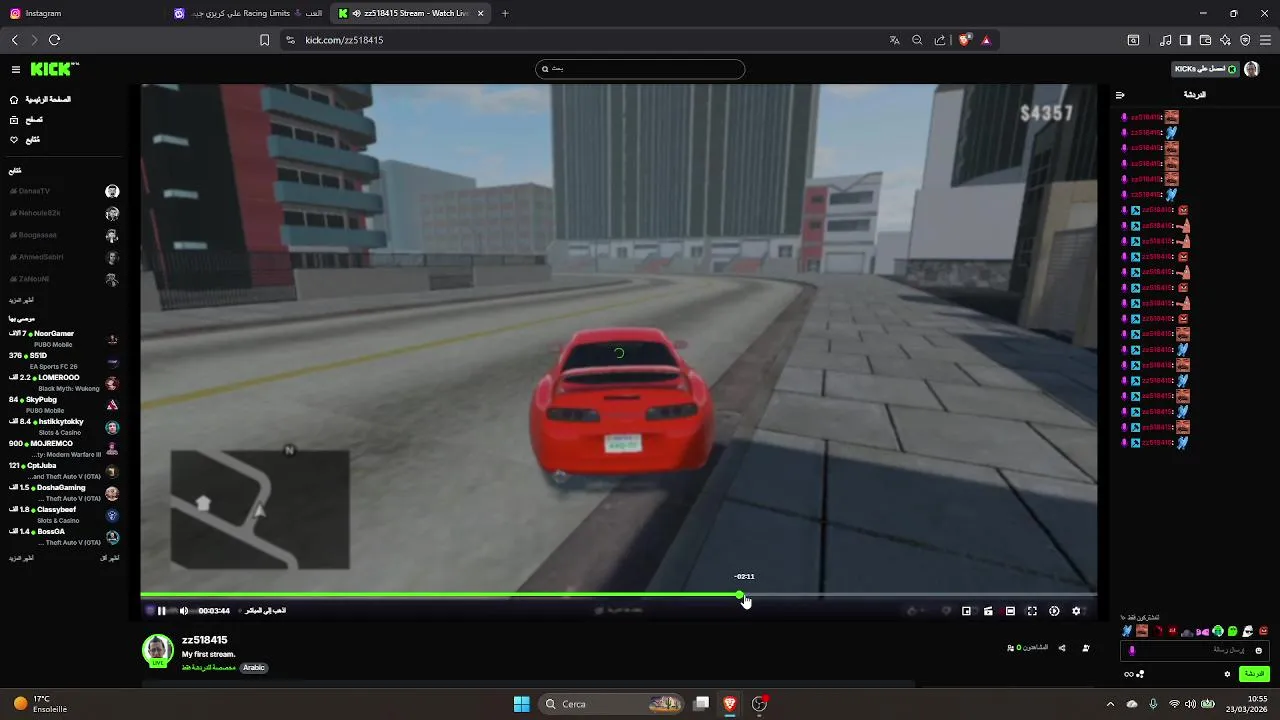Click the chat message input field
Image resolution: width=1280 pixels, height=720 pixels.
pos(1195,650)
